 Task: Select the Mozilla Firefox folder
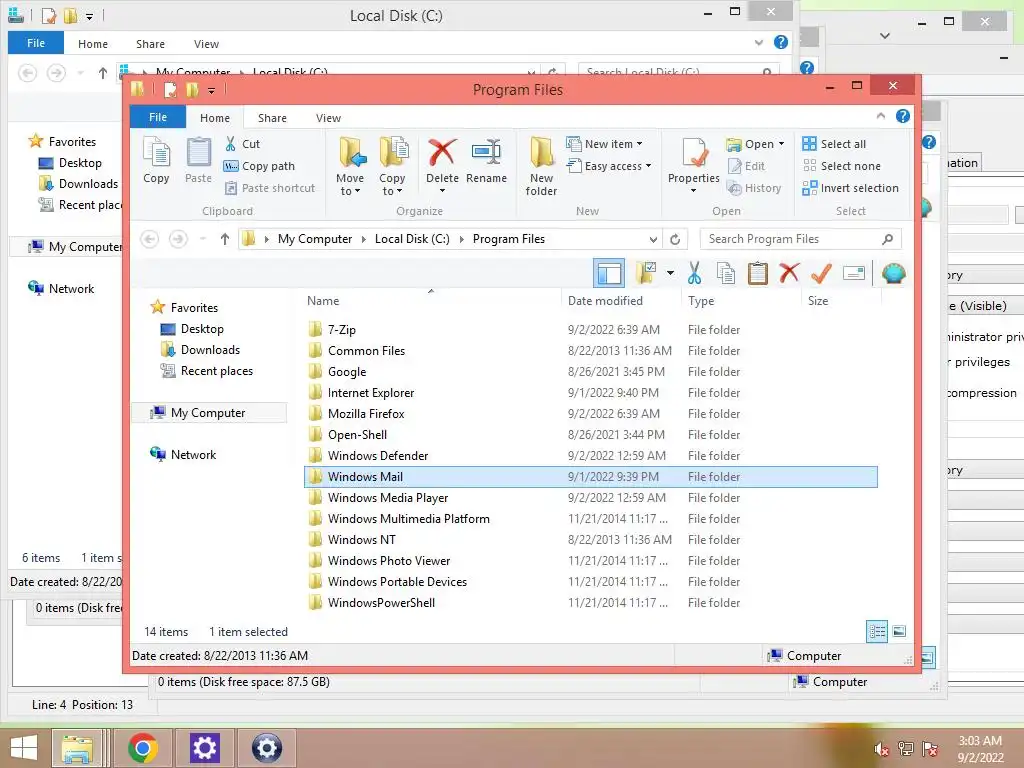590,413
